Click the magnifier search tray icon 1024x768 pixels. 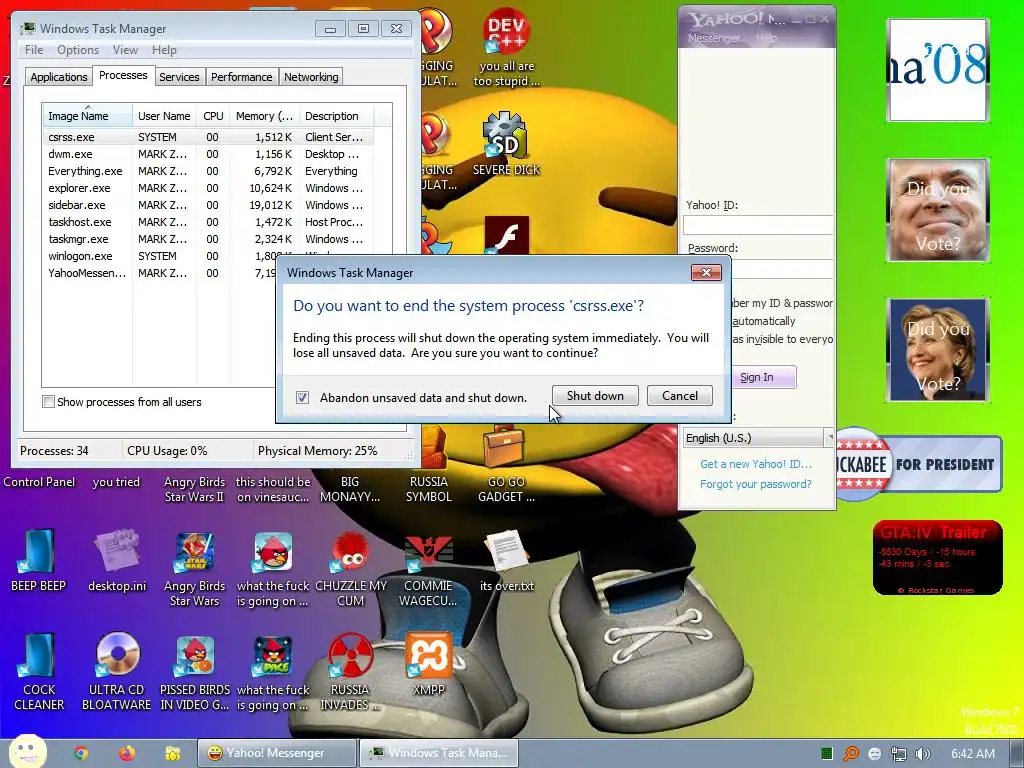[x=850, y=754]
